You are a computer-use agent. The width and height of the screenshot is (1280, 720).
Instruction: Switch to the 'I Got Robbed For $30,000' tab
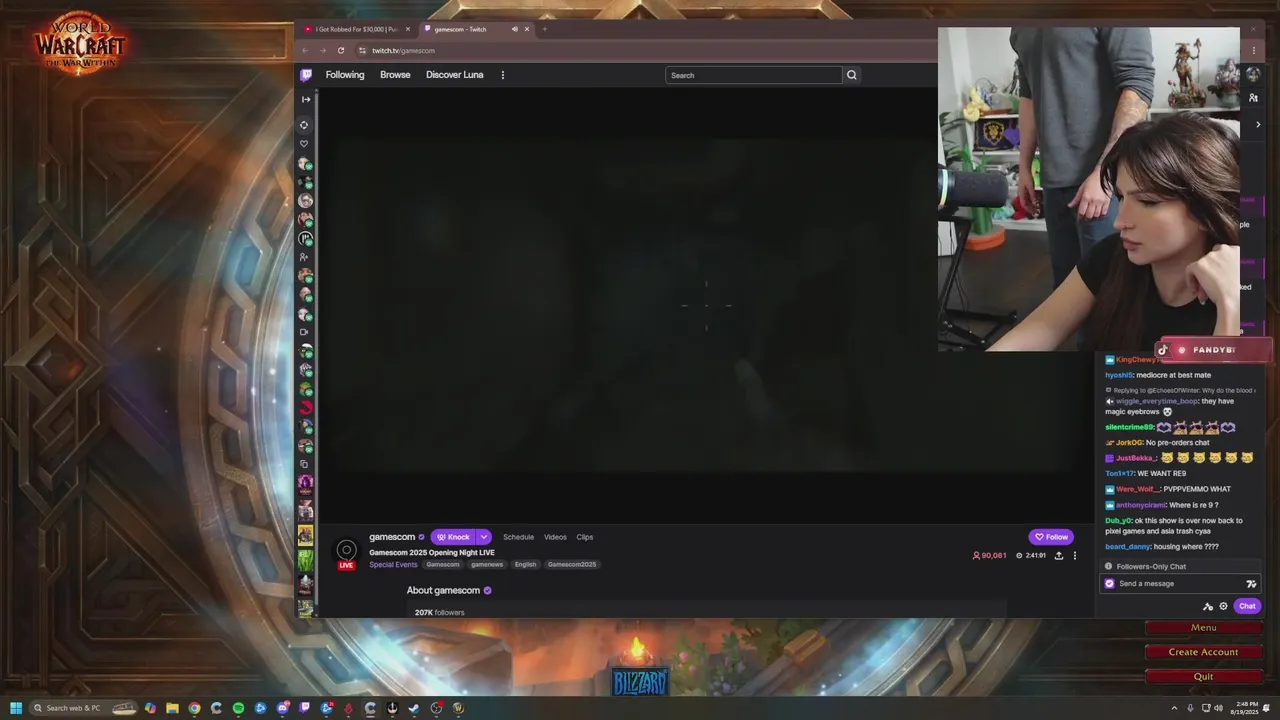click(356, 29)
